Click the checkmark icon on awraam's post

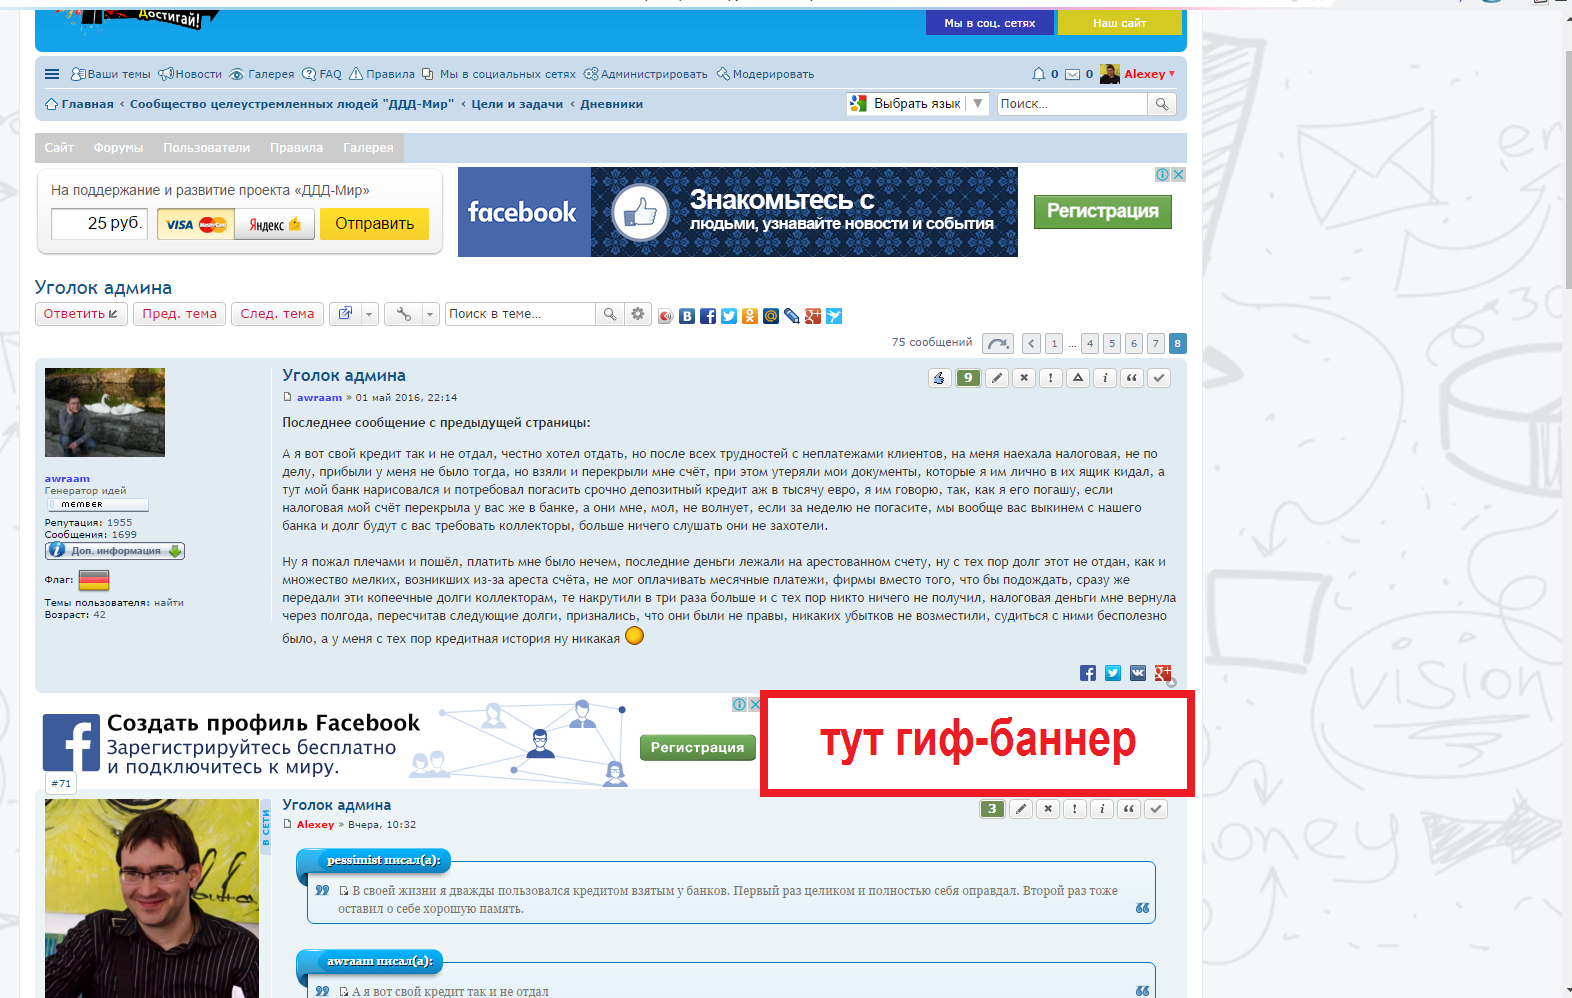[x=1159, y=378]
